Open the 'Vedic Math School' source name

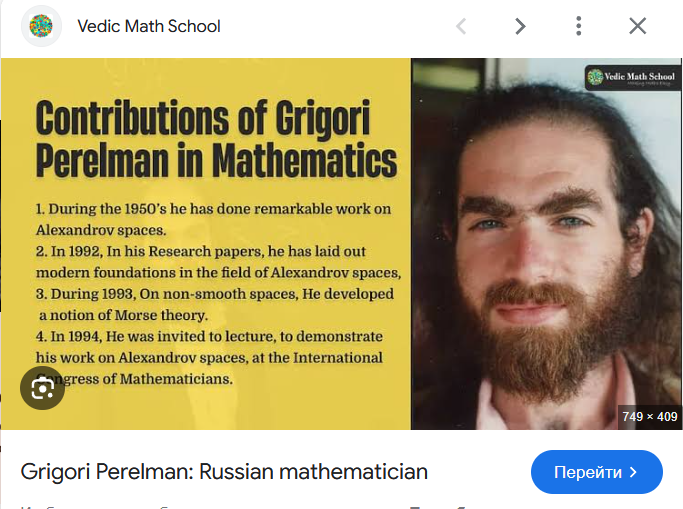pyautogui.click(x=149, y=26)
